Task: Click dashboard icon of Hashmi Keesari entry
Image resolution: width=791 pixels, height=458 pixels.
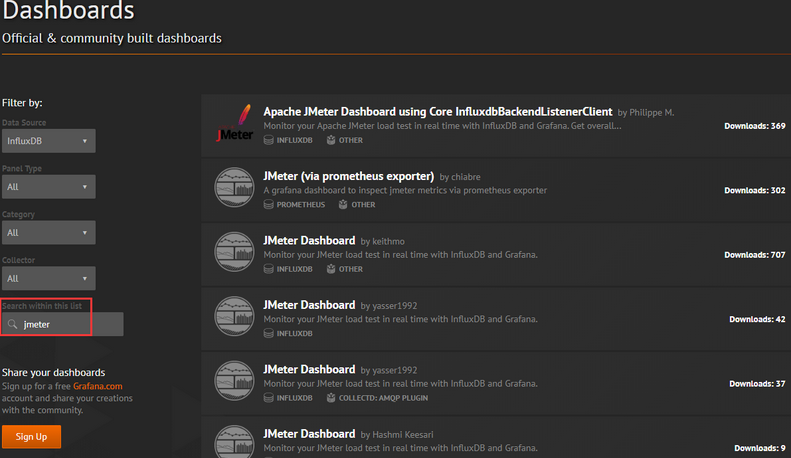Action: 234,442
